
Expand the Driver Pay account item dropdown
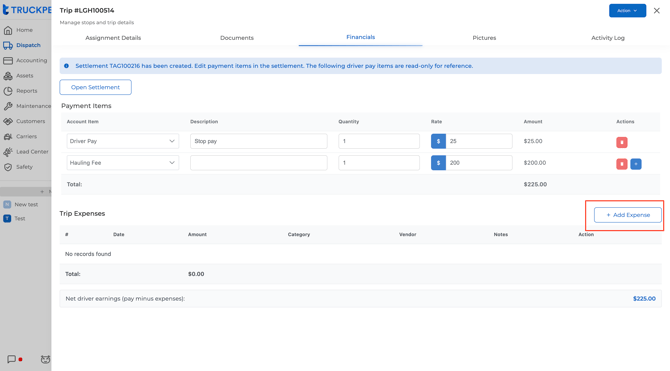click(123, 141)
